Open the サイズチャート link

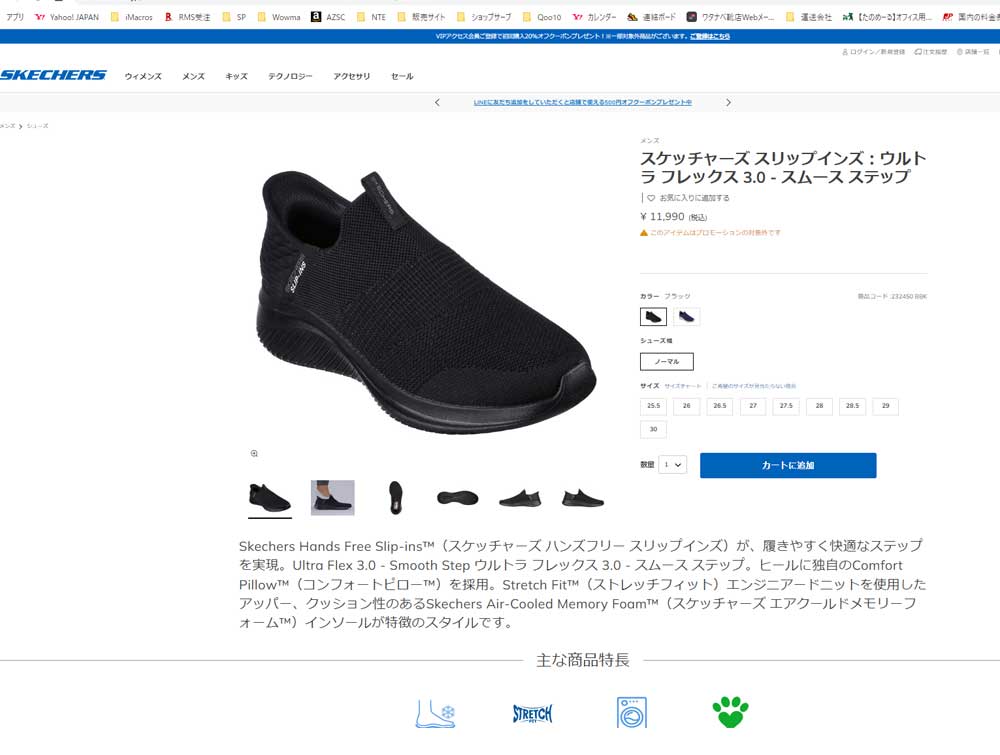click(682, 386)
